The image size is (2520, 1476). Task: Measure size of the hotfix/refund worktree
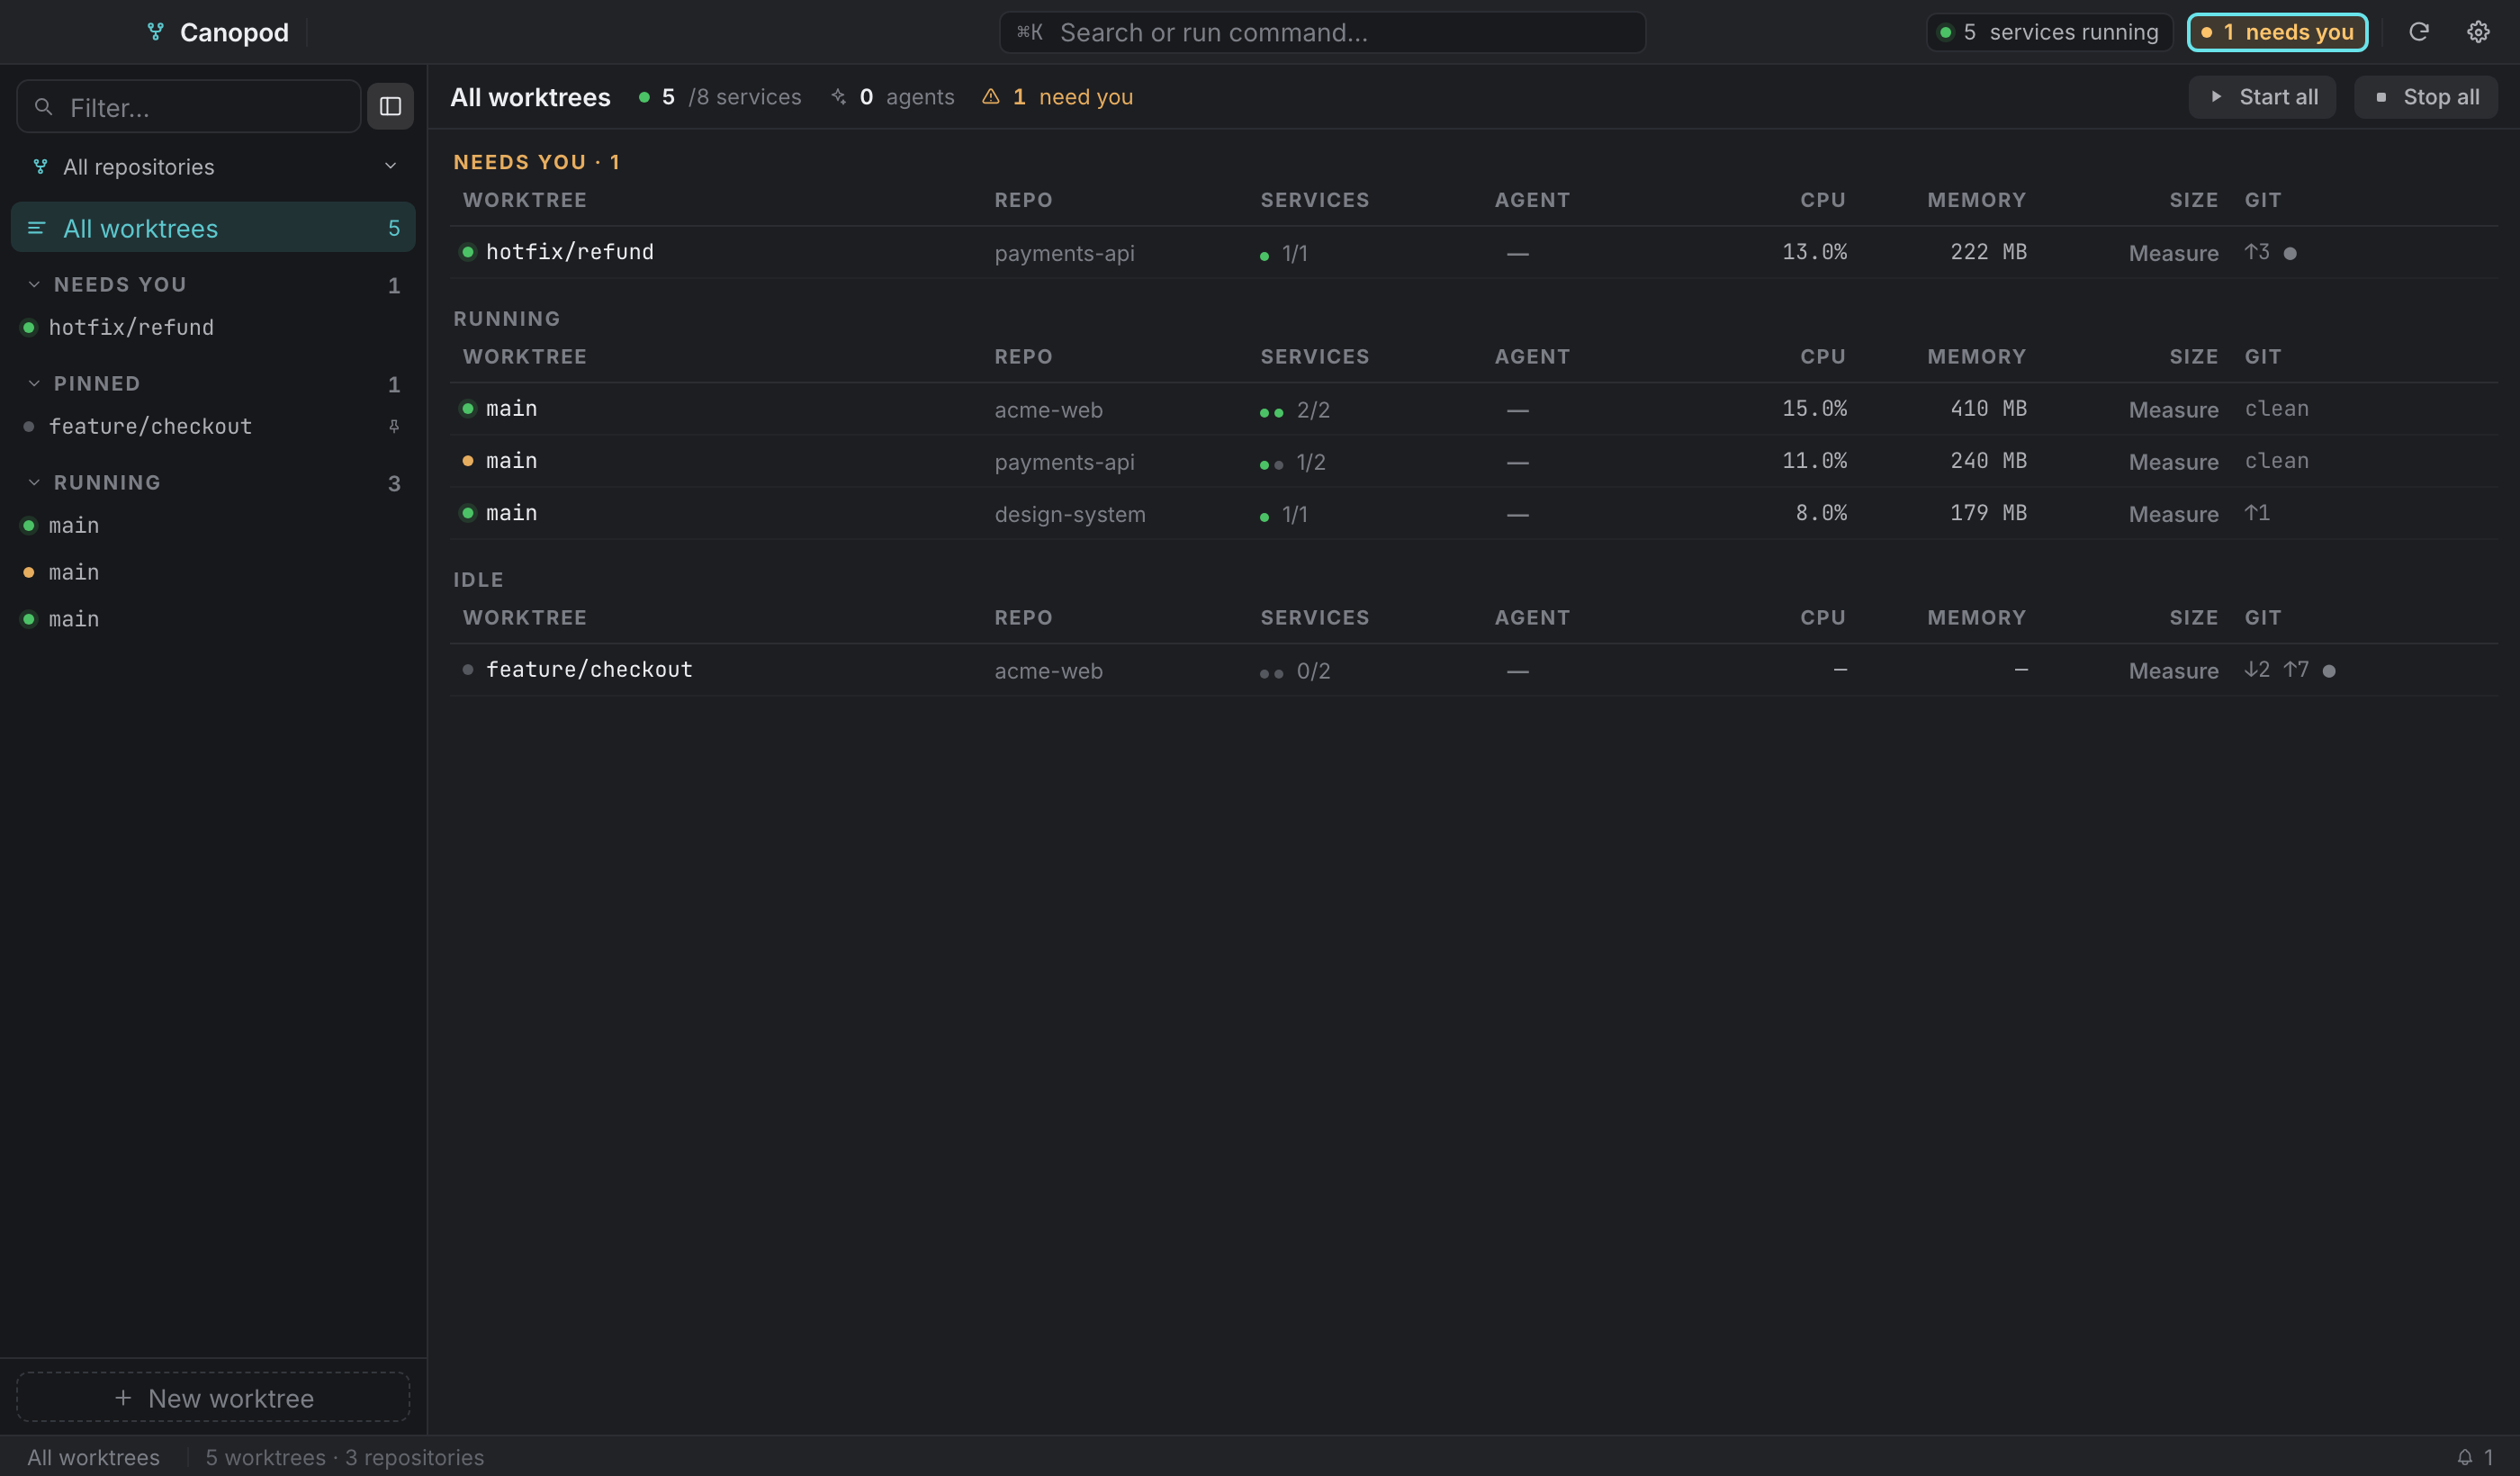coord(2173,253)
